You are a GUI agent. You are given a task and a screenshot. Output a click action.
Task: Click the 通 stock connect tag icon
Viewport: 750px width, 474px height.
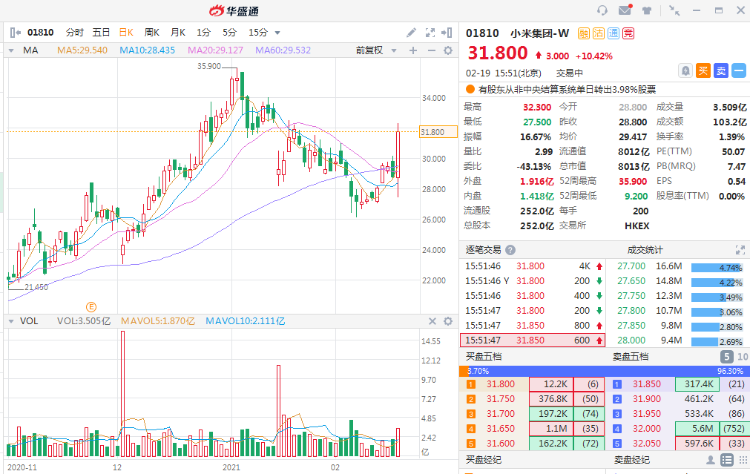[613, 33]
